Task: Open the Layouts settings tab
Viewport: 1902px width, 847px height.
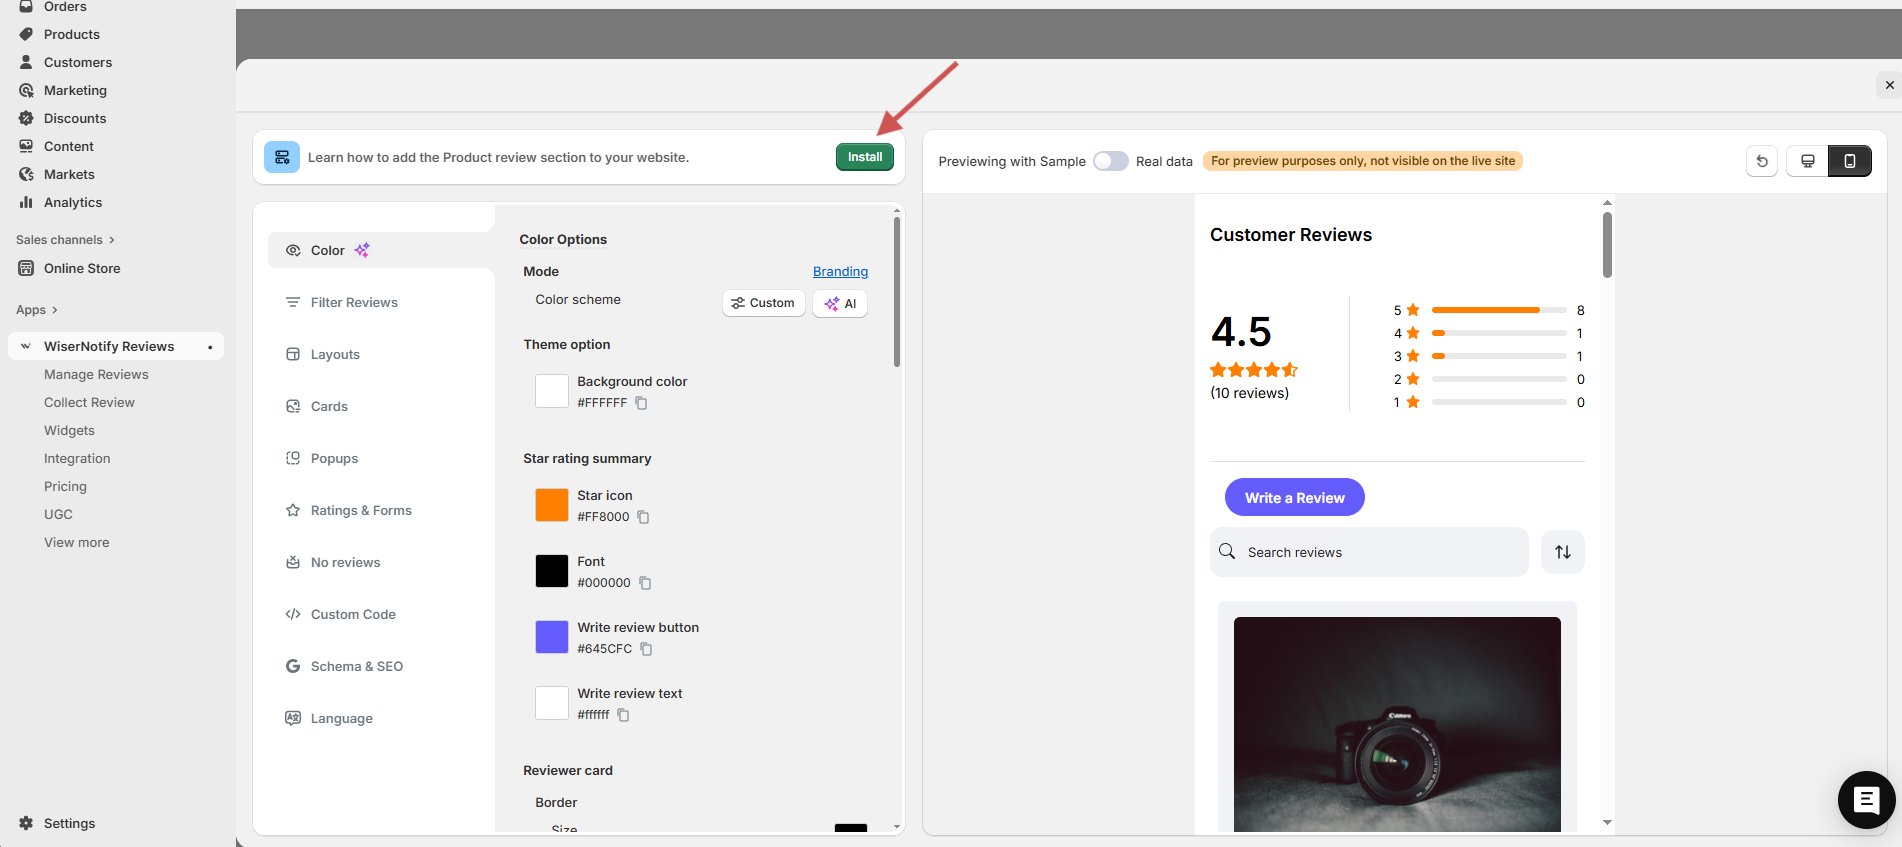Action: coord(335,354)
